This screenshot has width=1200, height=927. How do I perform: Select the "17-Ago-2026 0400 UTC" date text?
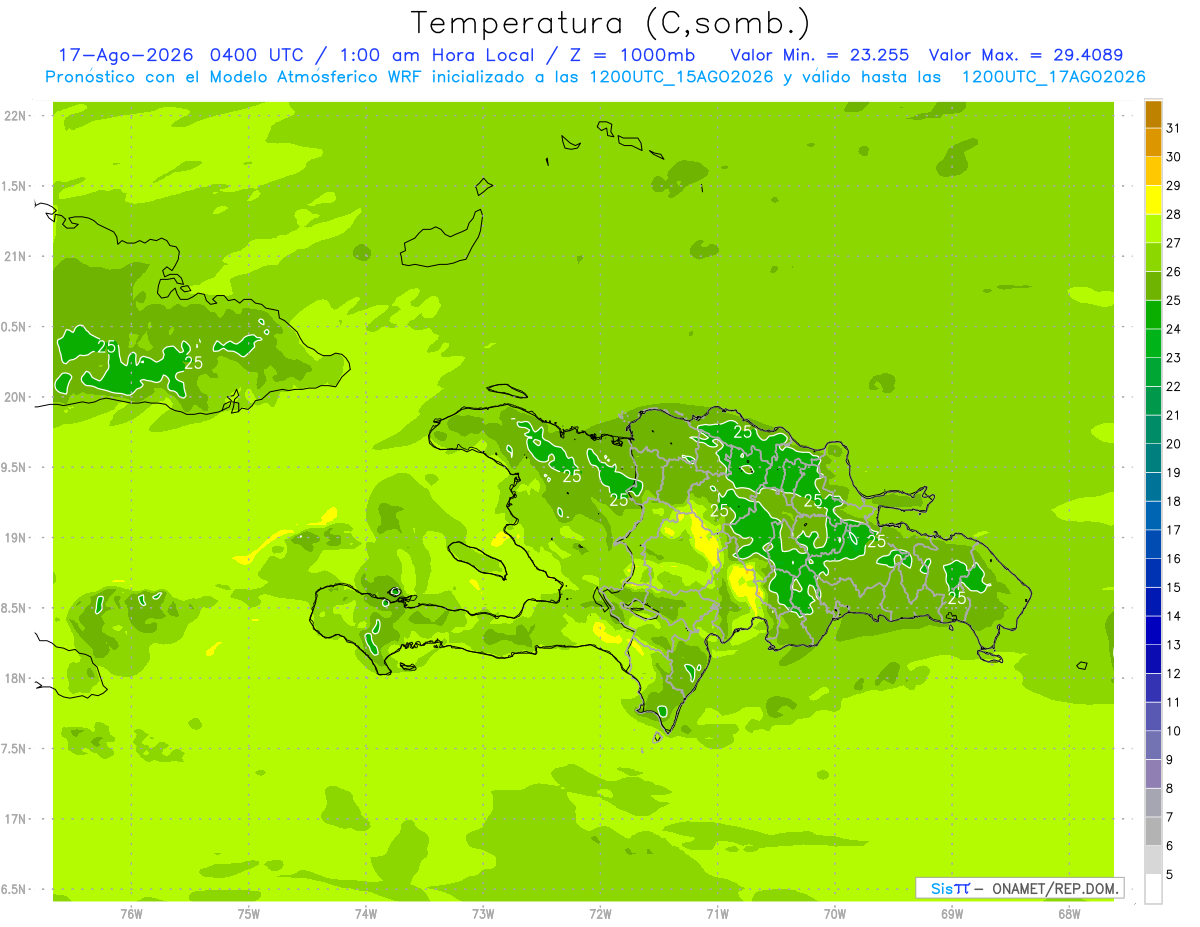[x=184, y=55]
